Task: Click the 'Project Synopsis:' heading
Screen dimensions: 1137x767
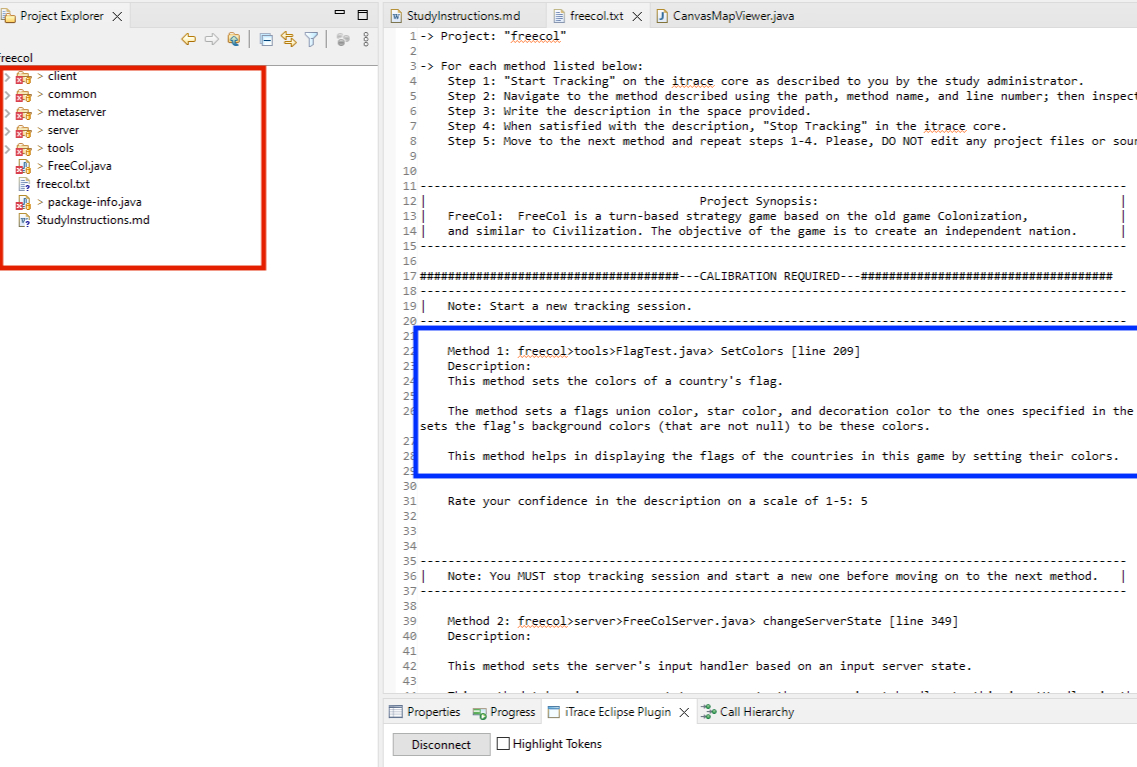Action: pos(758,201)
